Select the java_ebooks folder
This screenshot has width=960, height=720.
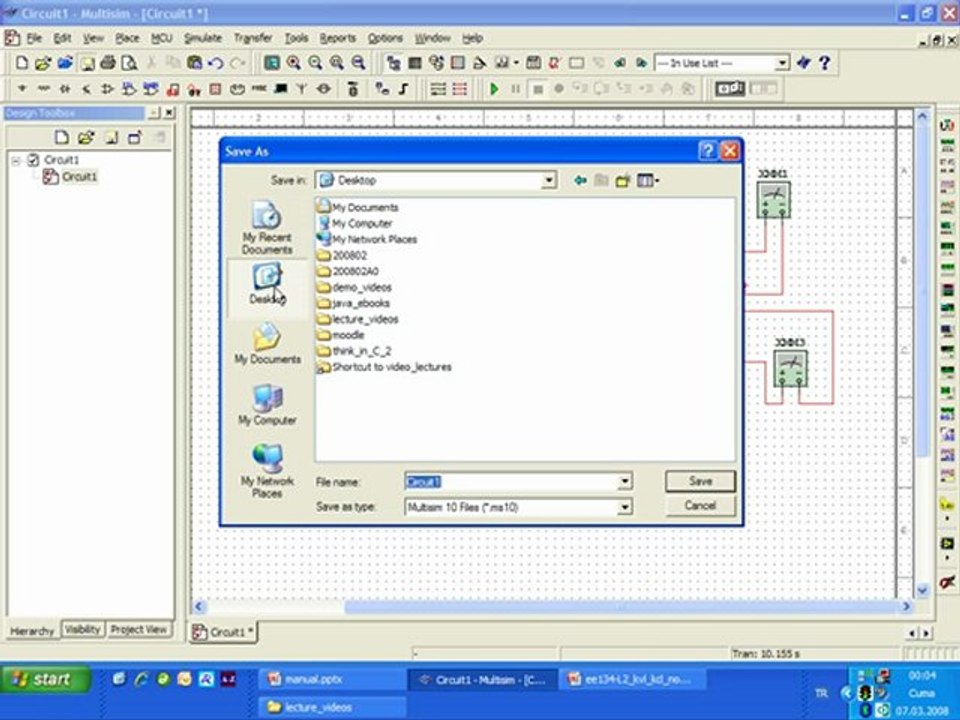click(x=353, y=303)
